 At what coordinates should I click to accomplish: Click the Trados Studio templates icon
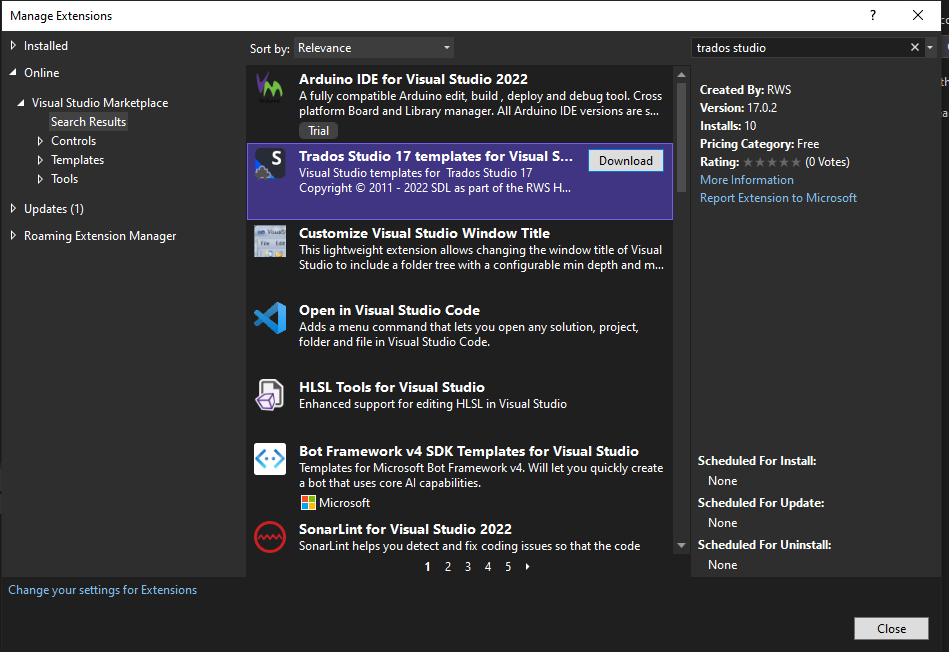pos(270,164)
